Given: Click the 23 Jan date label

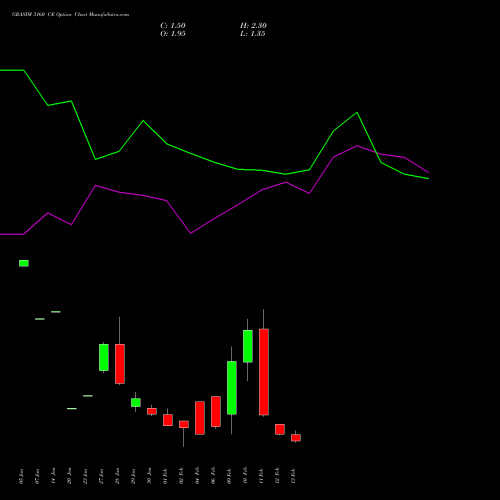Looking at the screenshot, I should pyautogui.click(x=85, y=476).
